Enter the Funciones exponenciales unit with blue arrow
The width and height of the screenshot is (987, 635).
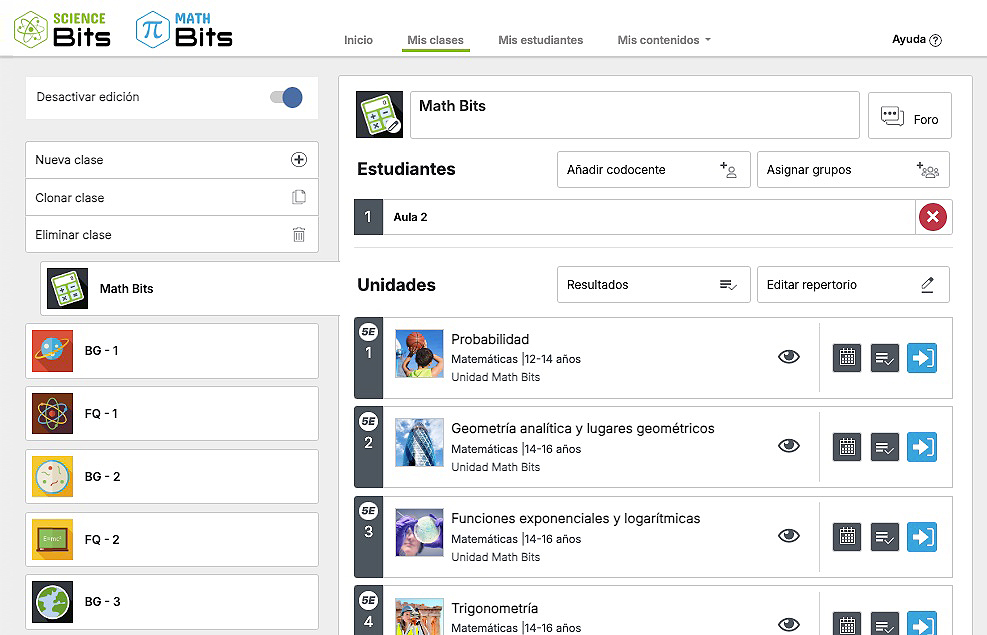pyautogui.click(x=922, y=537)
